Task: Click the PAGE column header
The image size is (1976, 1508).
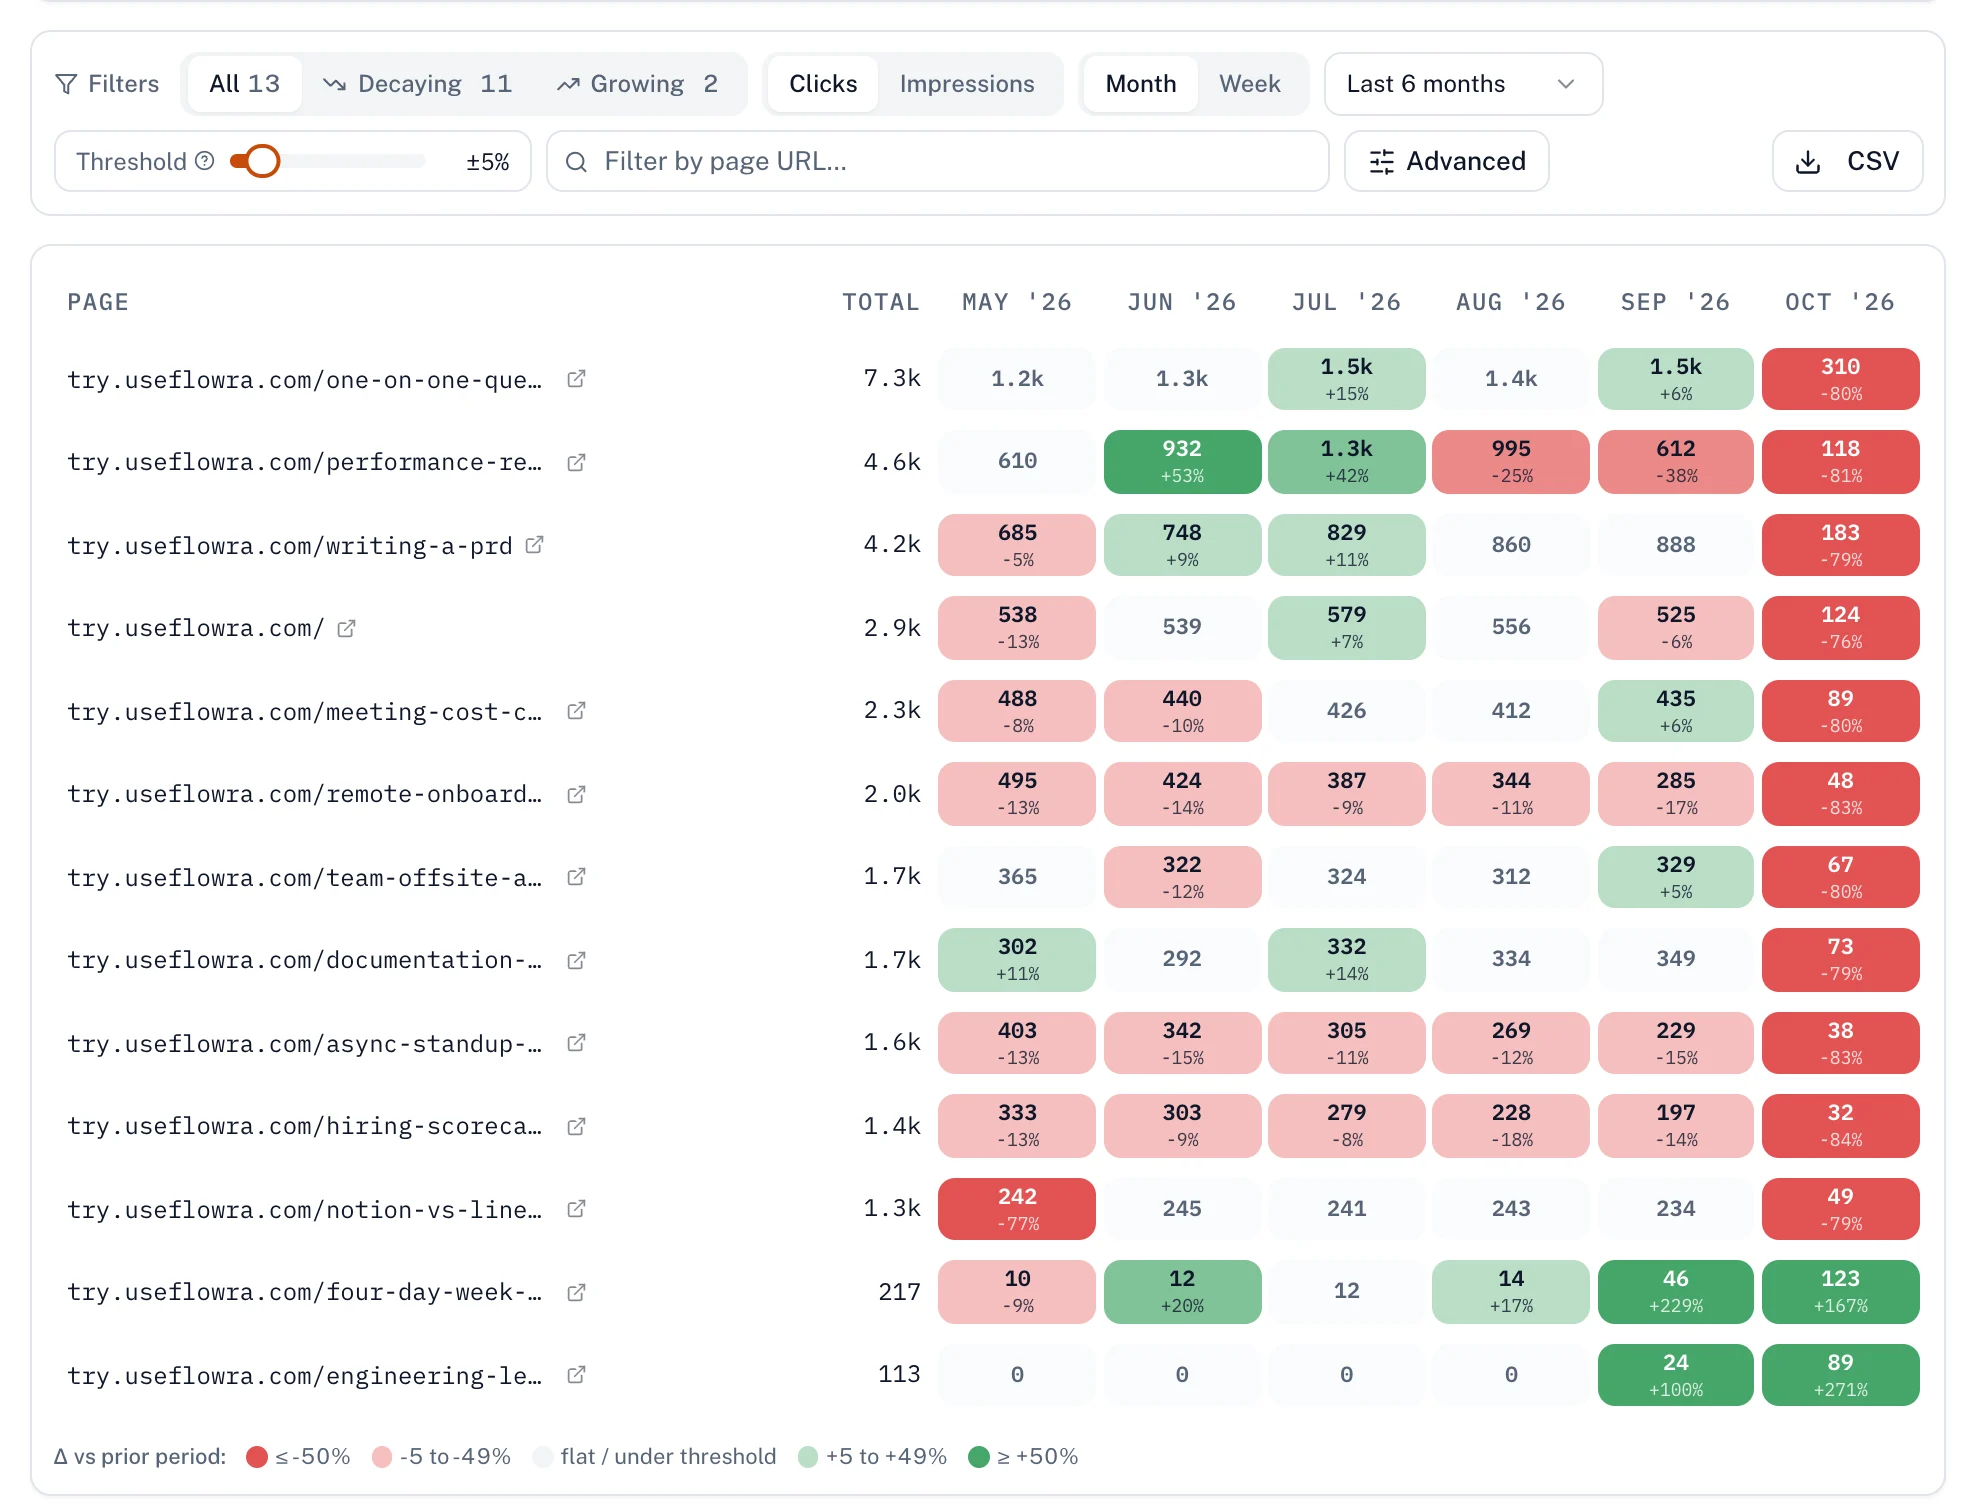Action: (98, 302)
